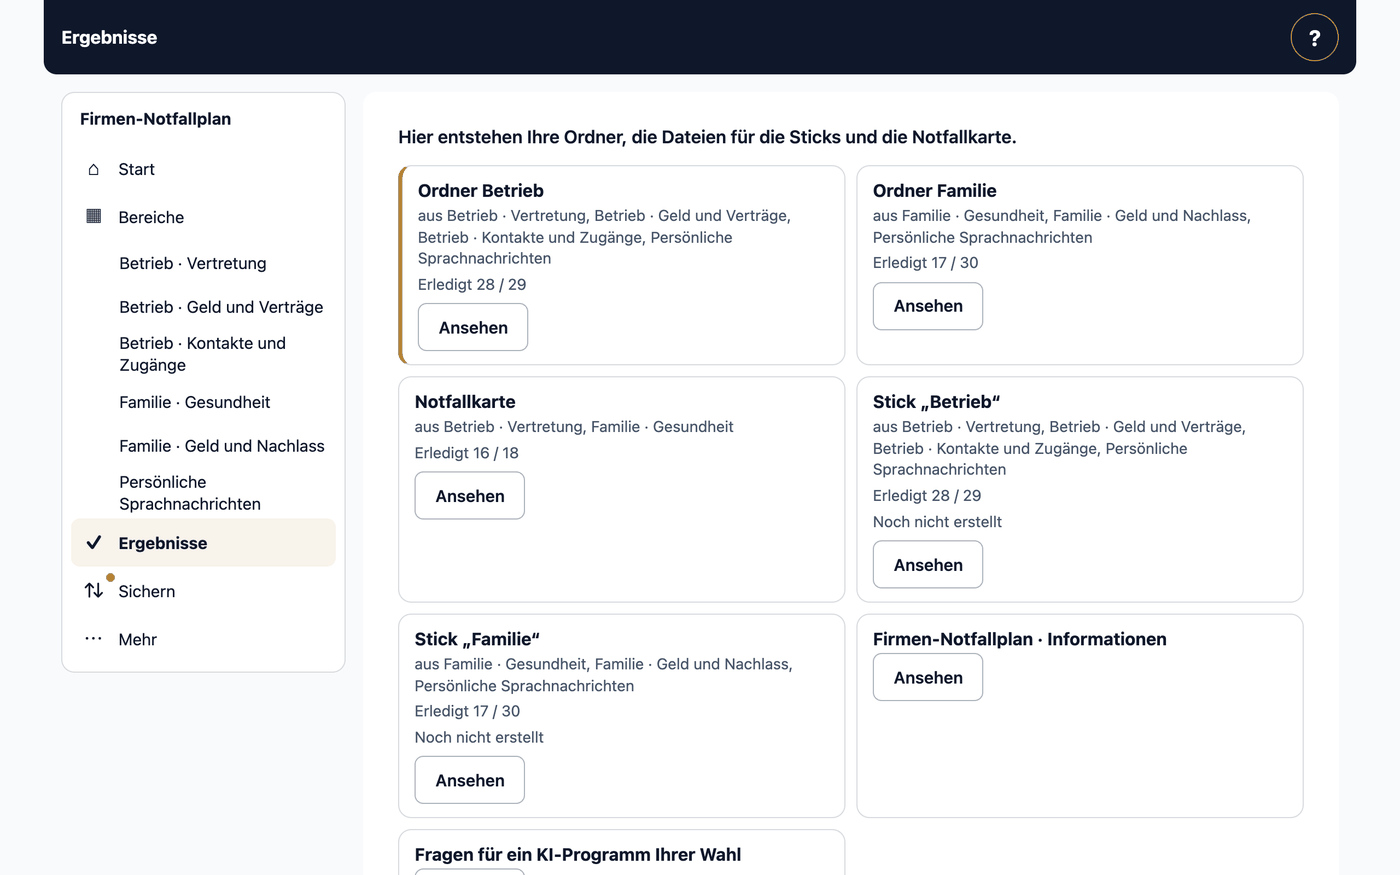Click Ansehen in the Stick „Betrieb“ card
This screenshot has height=875, width=1400.
pyautogui.click(x=928, y=565)
